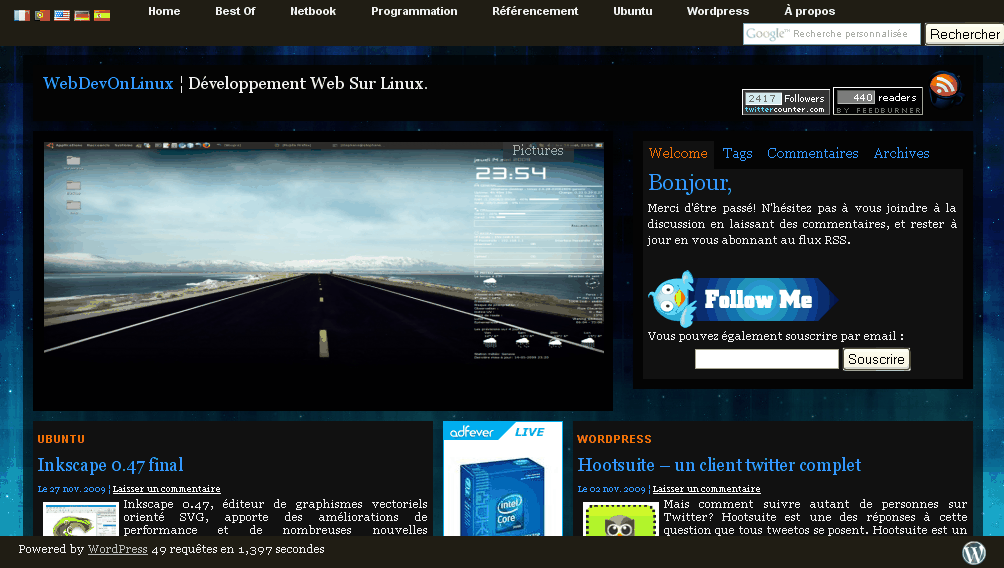Open Hootsuite – un client twitter complet
Image resolution: width=1004 pixels, height=568 pixels.
719,465
